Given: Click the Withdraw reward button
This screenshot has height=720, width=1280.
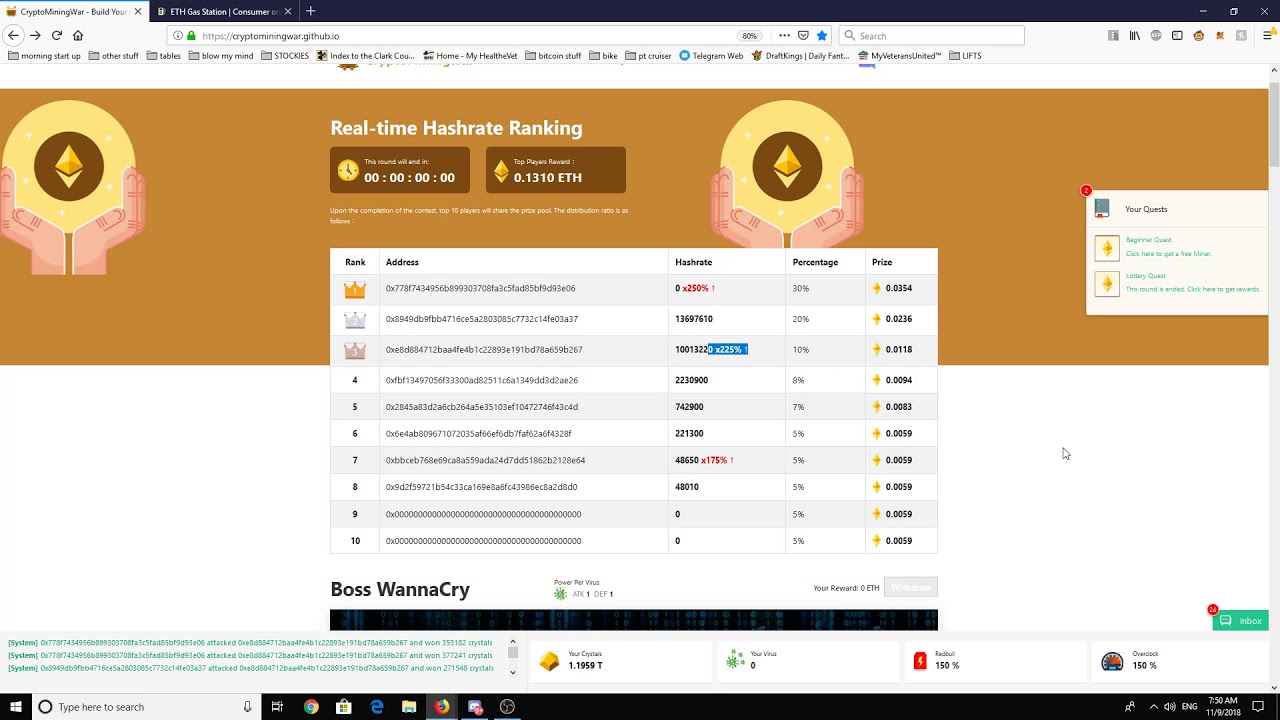Looking at the screenshot, I should pyautogui.click(x=910, y=588).
